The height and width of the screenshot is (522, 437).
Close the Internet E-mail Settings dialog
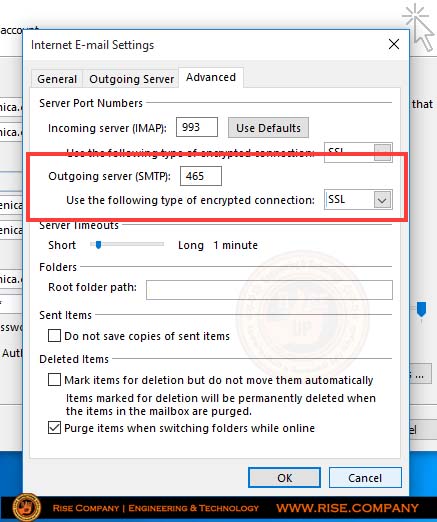pos(394,44)
